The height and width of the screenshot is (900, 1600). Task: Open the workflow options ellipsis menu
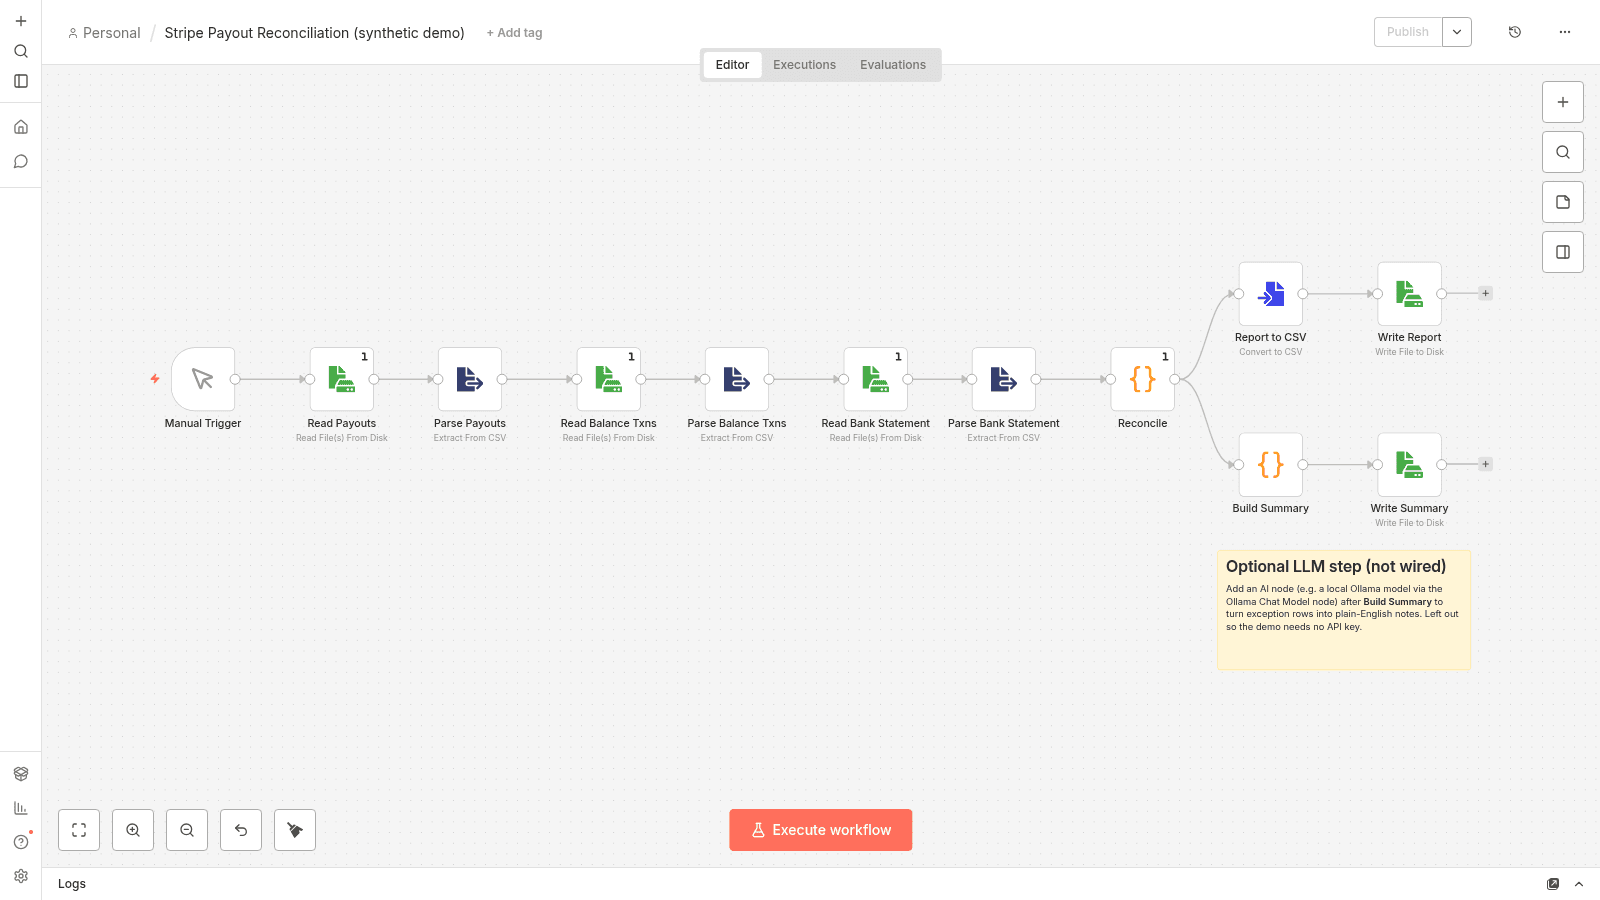1565,32
